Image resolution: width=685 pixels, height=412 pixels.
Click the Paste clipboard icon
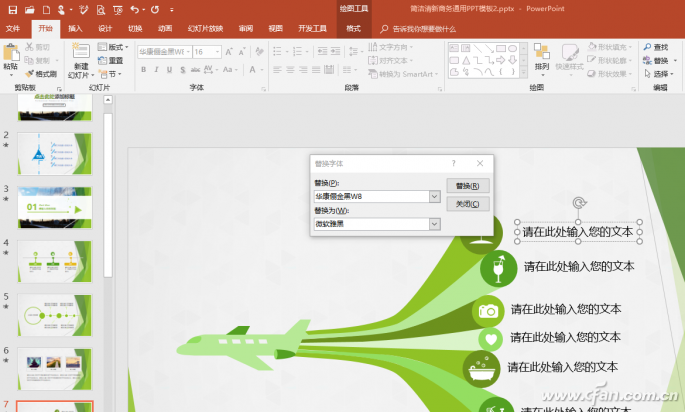click(10, 53)
